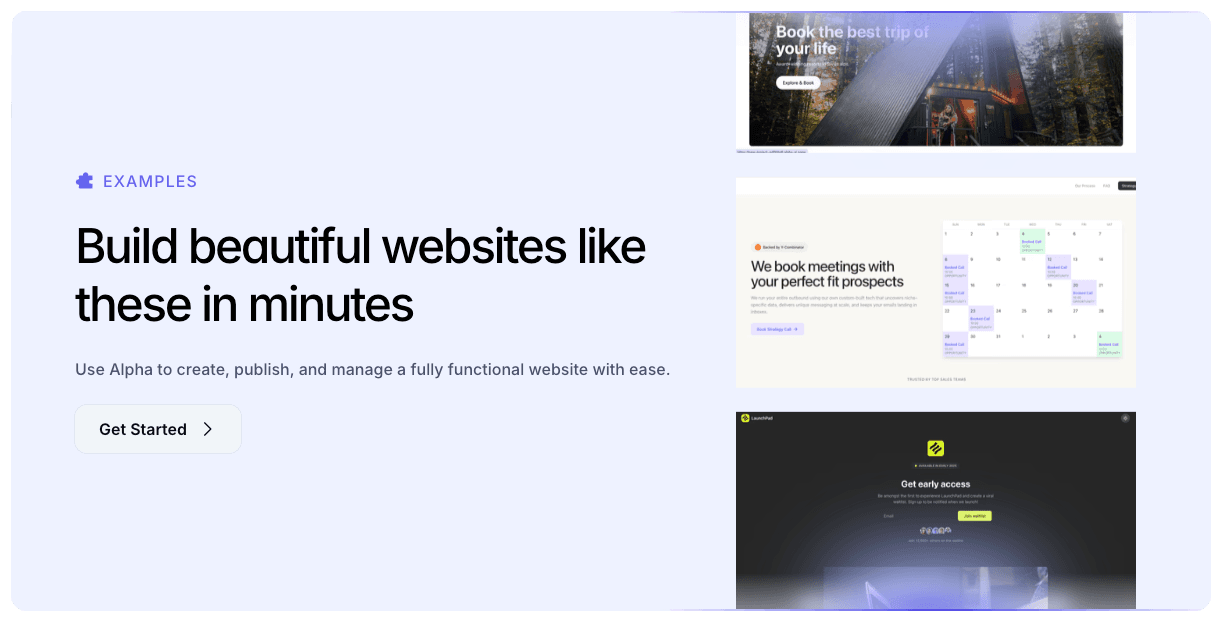Click the chevron arrow inside Get Started
1225x621 pixels.
point(208,429)
